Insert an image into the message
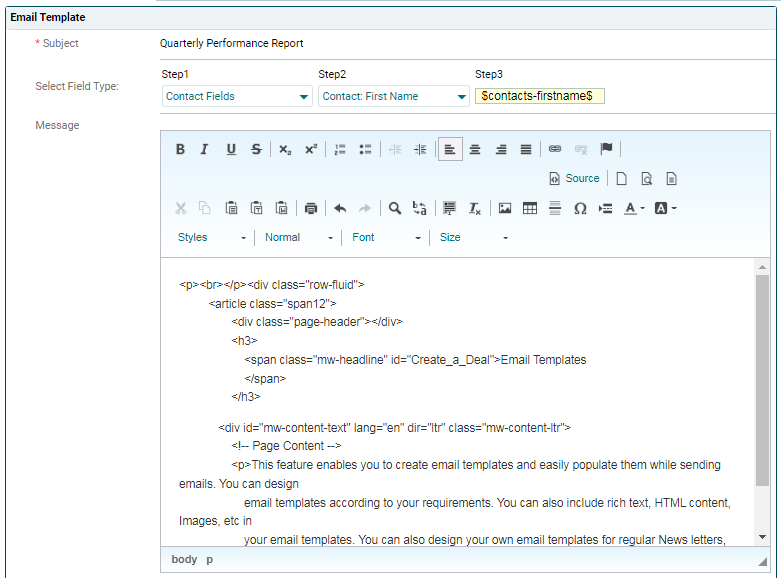This screenshot has width=783, height=578. click(505, 208)
